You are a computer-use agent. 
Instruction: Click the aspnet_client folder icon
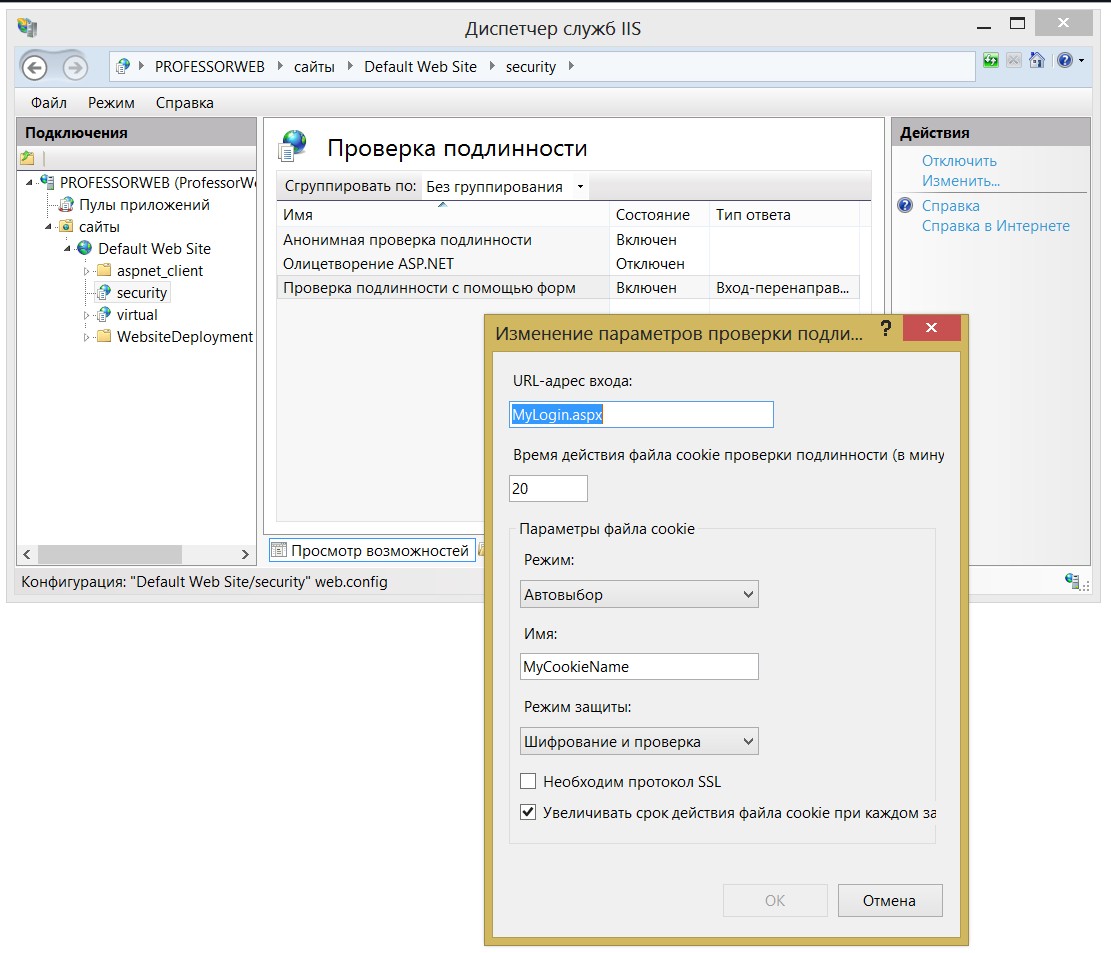pos(104,270)
